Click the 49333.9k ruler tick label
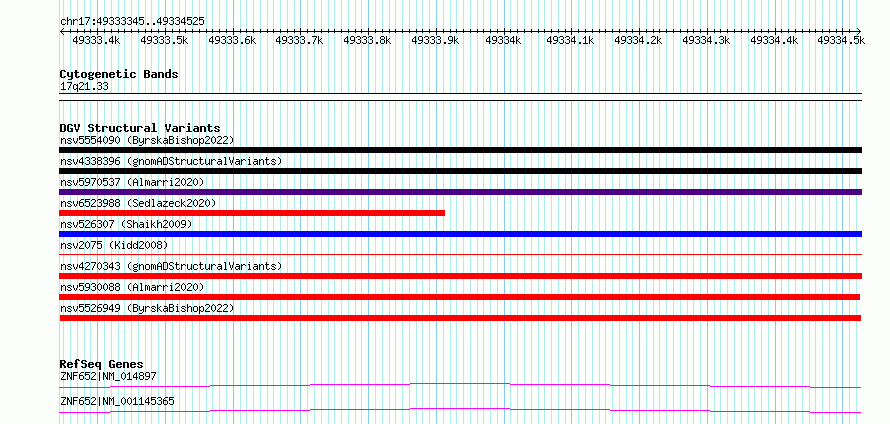This screenshot has height=424, width=890. pyautogui.click(x=435, y=40)
